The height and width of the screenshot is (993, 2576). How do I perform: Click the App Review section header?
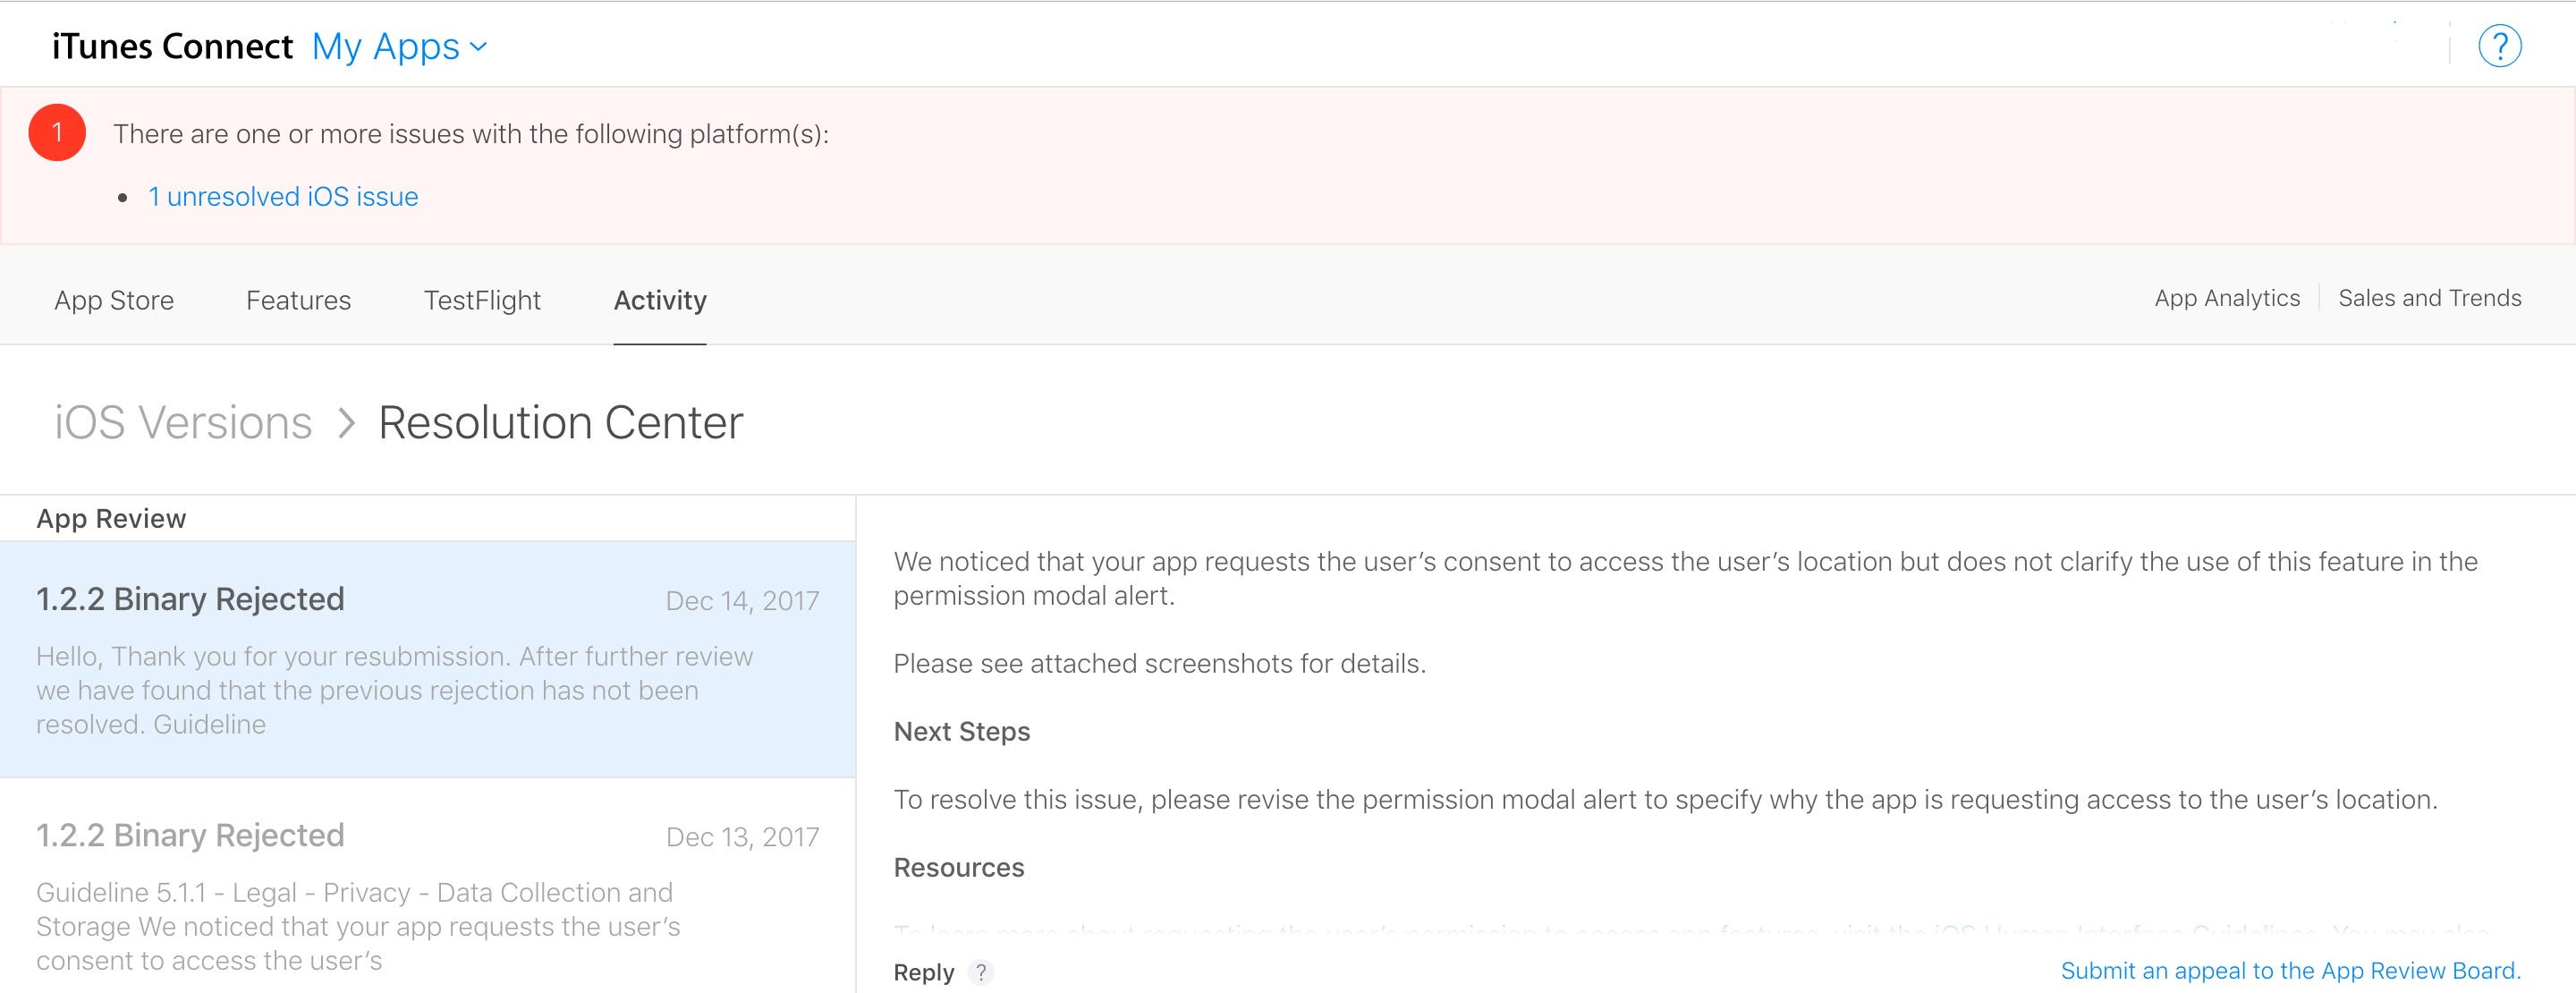[x=111, y=518]
